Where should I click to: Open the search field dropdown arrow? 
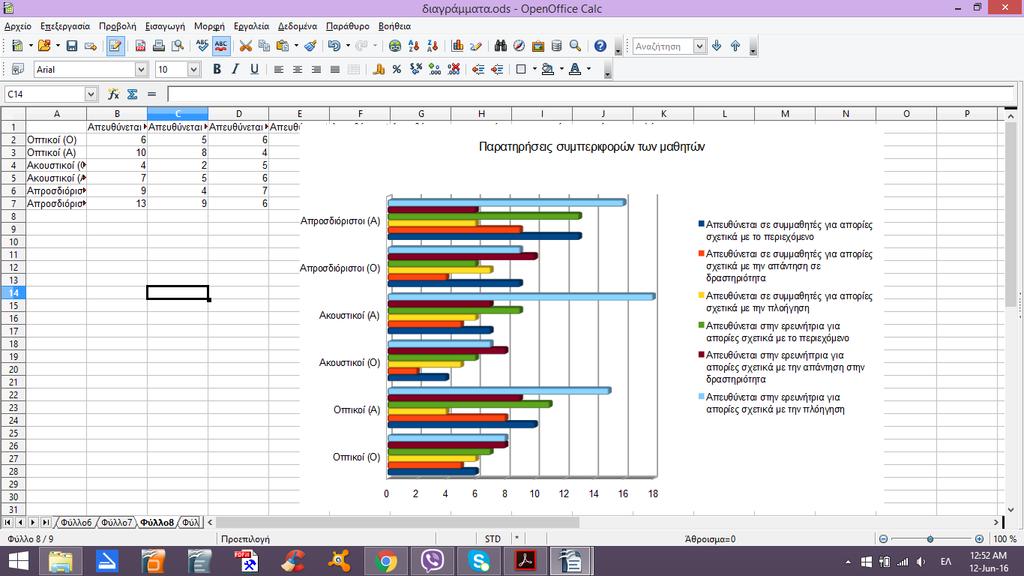click(x=699, y=46)
